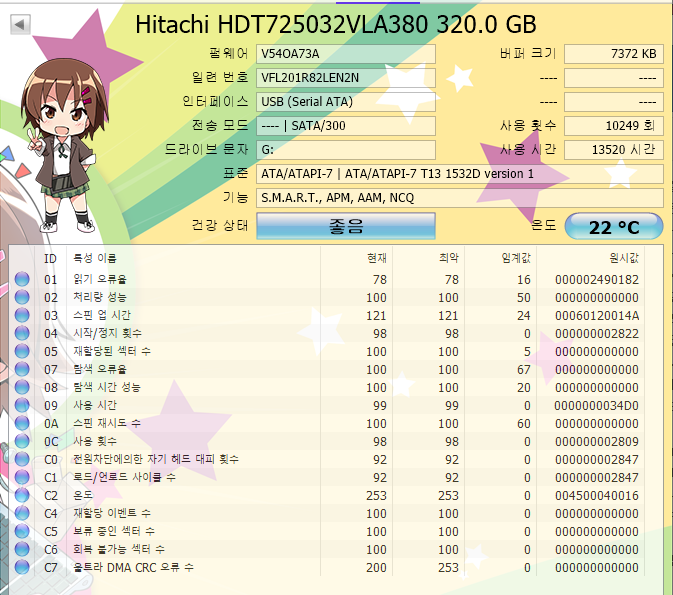Click the drive letter field G:
Viewport: 673px width, 595px height.
tap(346, 150)
